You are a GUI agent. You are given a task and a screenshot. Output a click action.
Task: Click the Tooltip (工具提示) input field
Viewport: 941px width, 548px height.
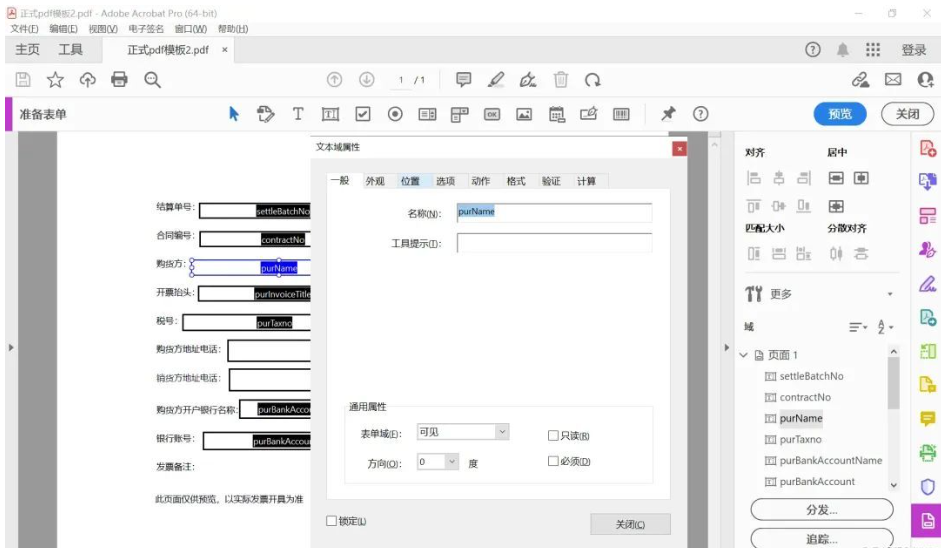pyautogui.click(x=554, y=242)
